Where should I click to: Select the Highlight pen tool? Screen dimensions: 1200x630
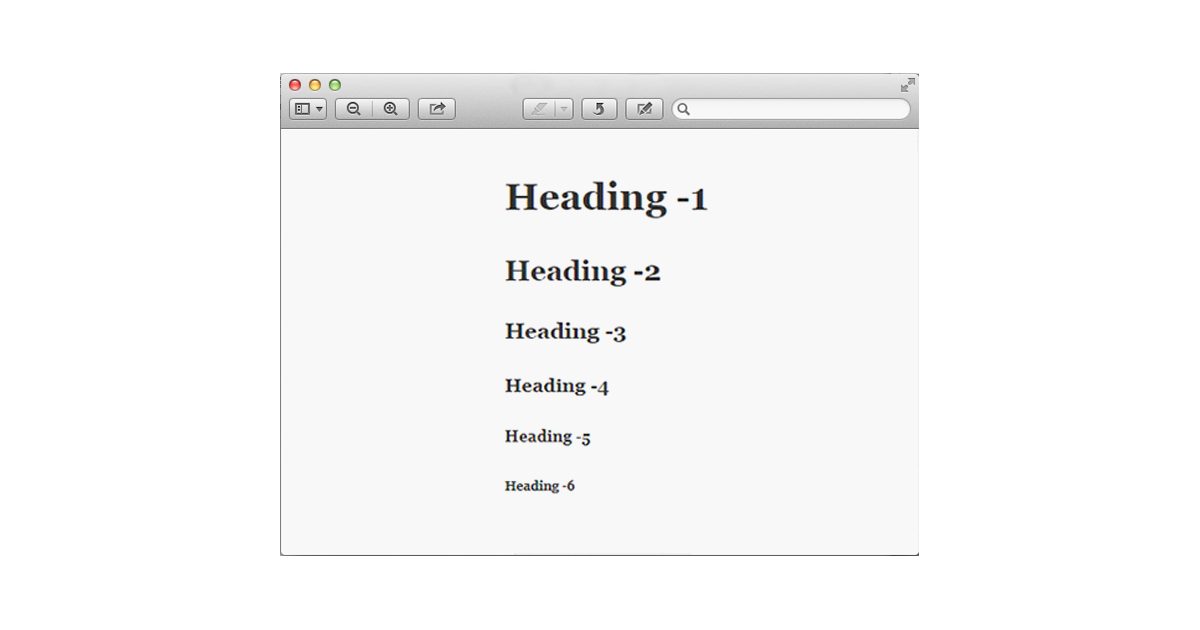[x=540, y=109]
